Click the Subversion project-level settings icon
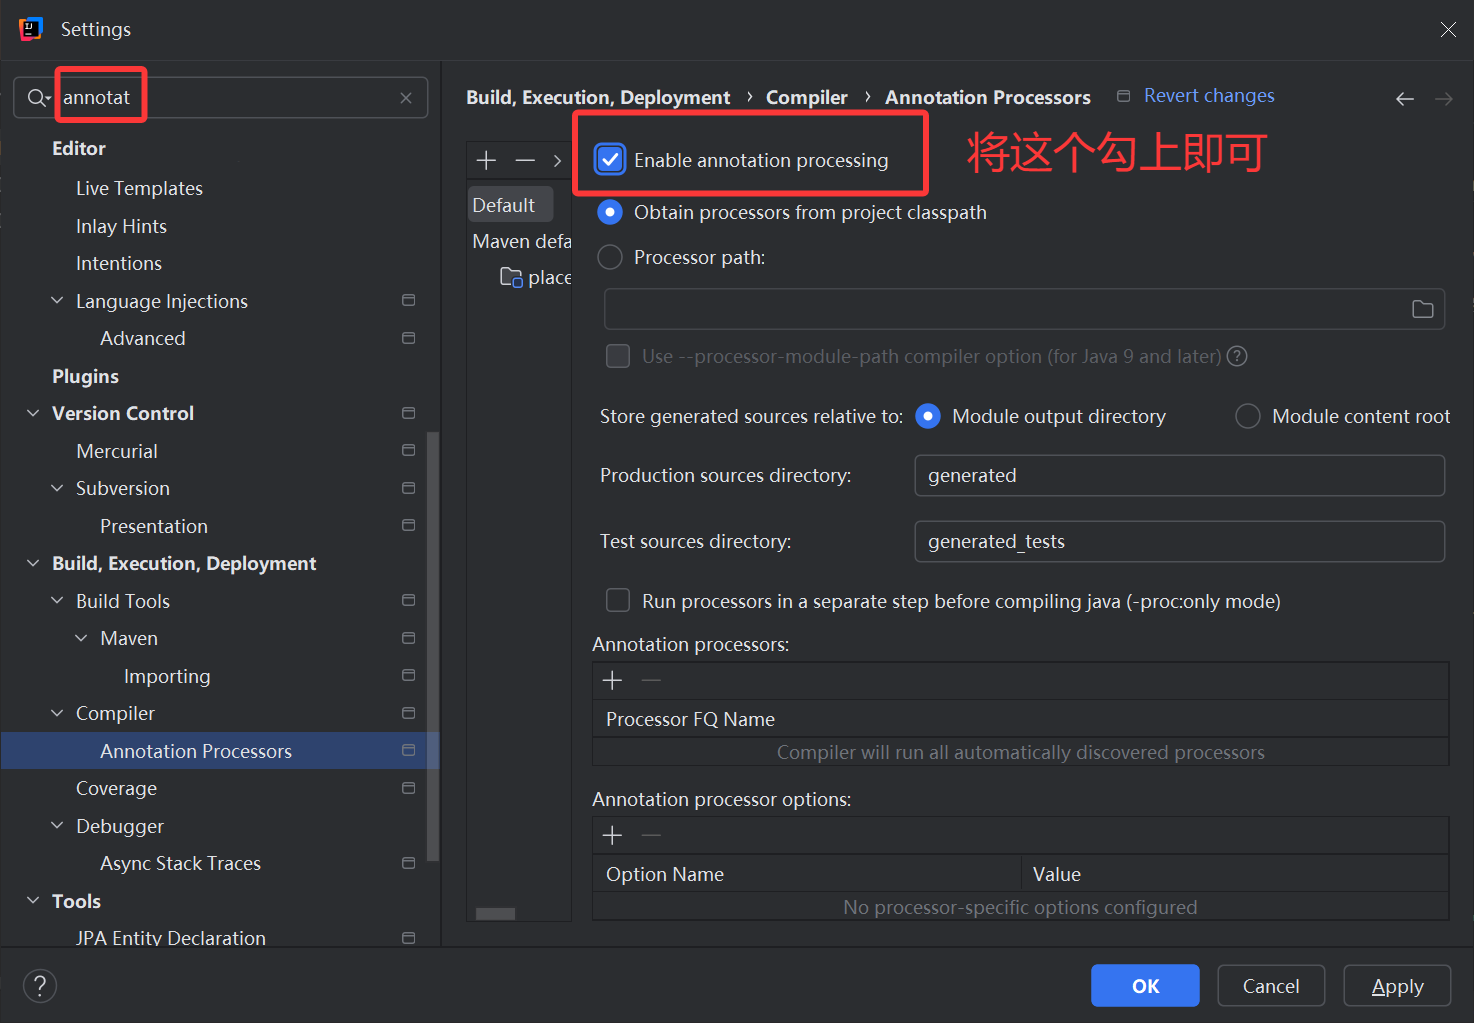Viewport: 1474px width, 1023px height. (408, 488)
